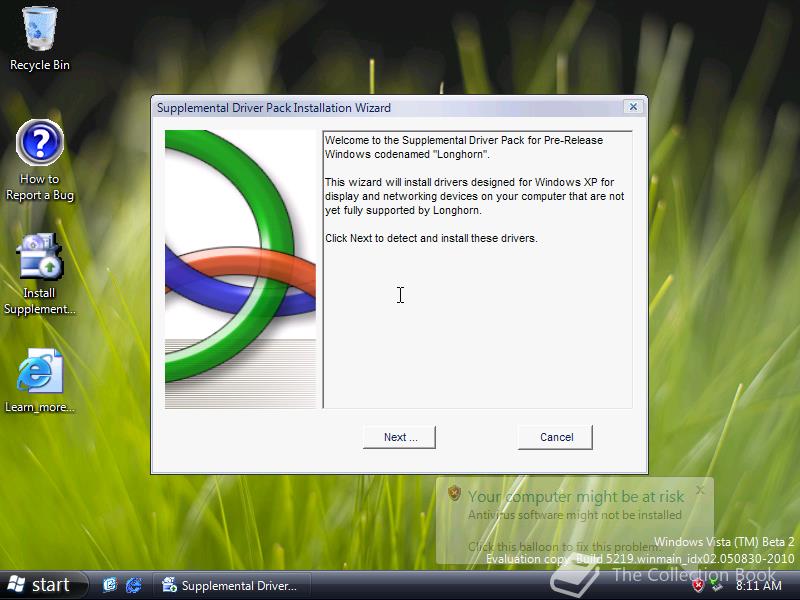Click the 'Your computer might be at risk' balloon
Image resolution: width=800 pixels, height=600 pixels.
574,520
